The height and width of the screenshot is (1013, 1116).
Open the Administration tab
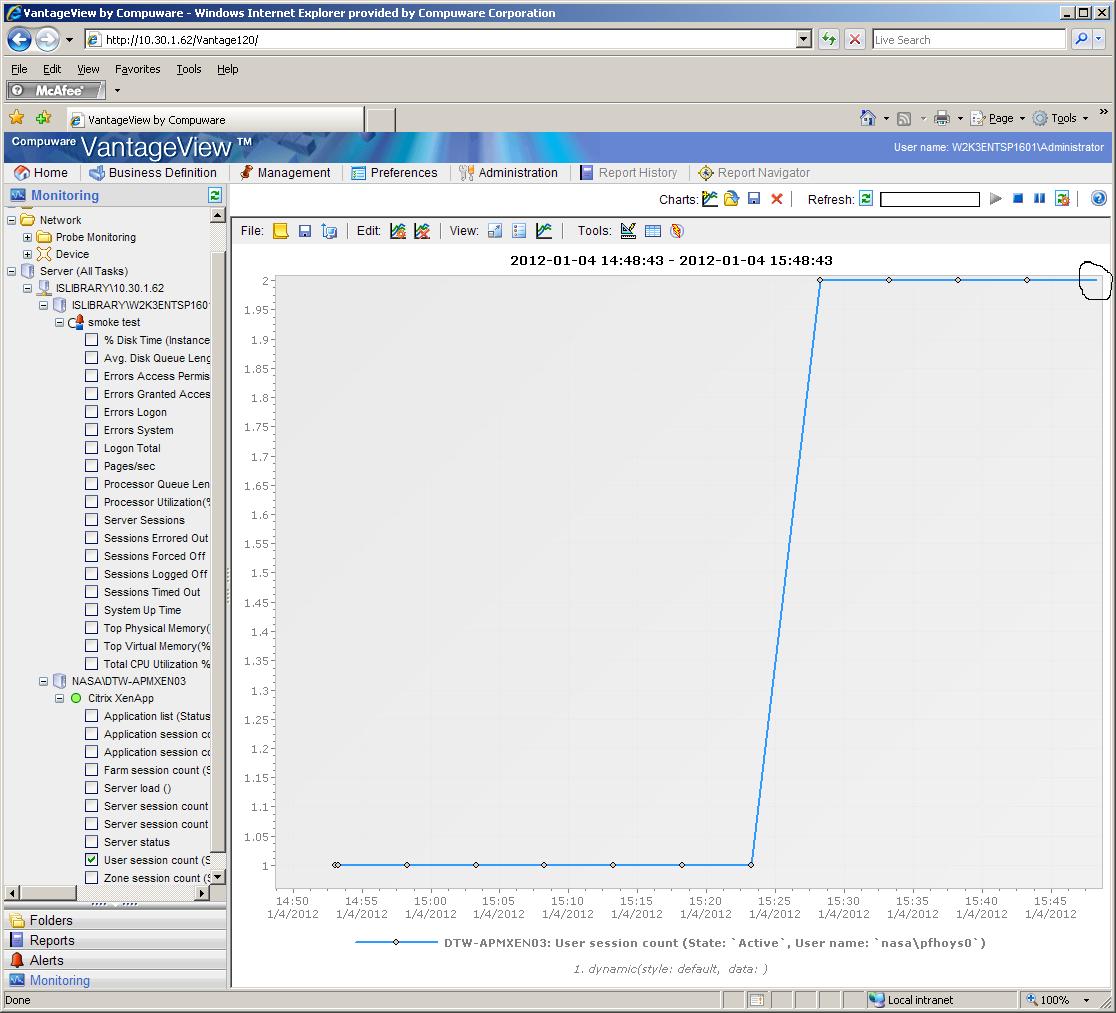point(508,172)
